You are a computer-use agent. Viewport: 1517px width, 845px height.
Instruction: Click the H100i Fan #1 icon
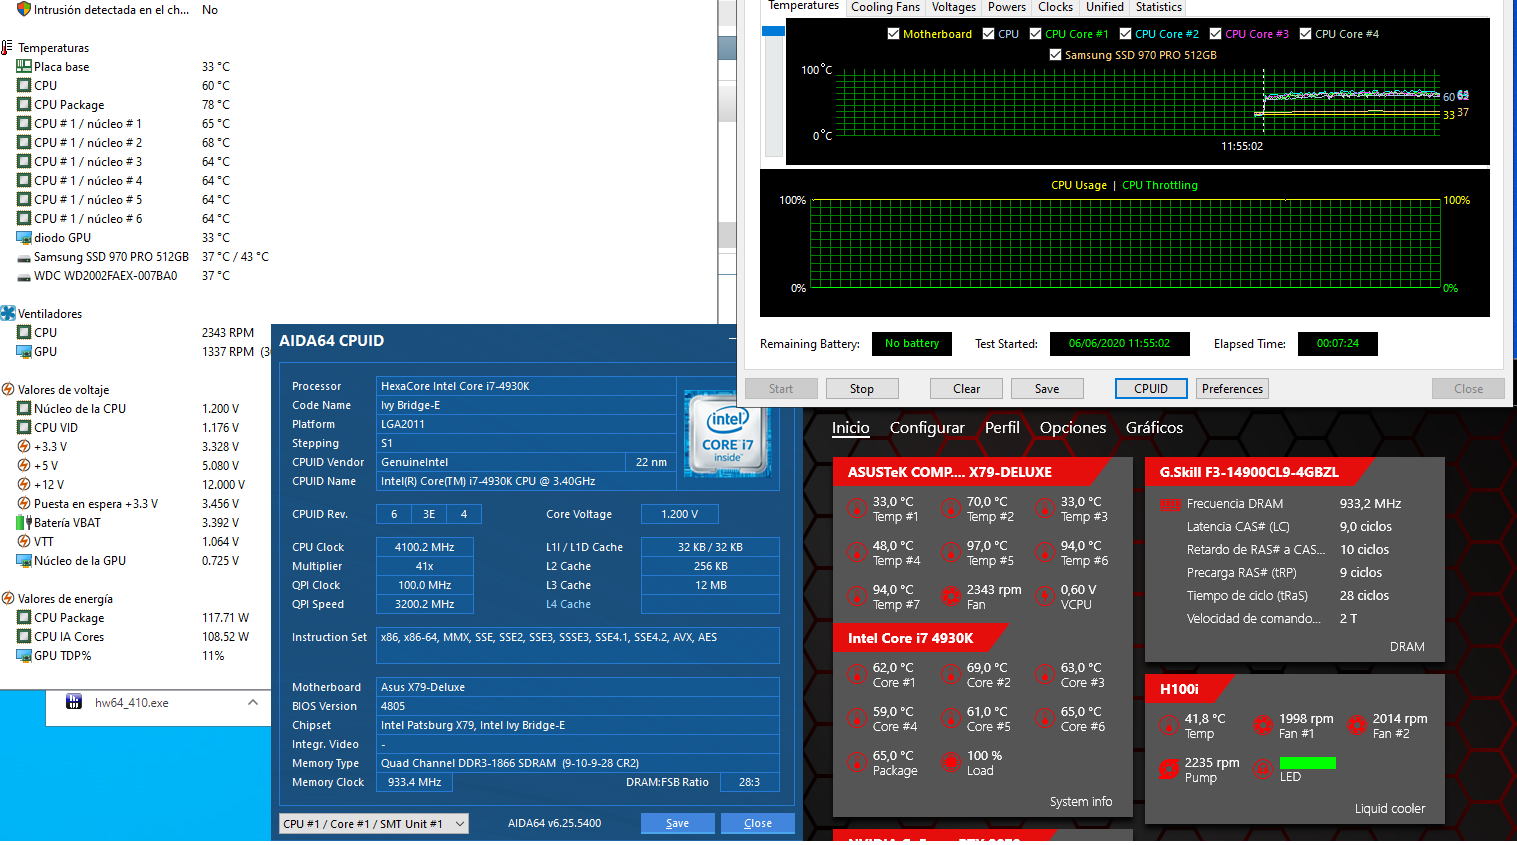[x=1263, y=725]
